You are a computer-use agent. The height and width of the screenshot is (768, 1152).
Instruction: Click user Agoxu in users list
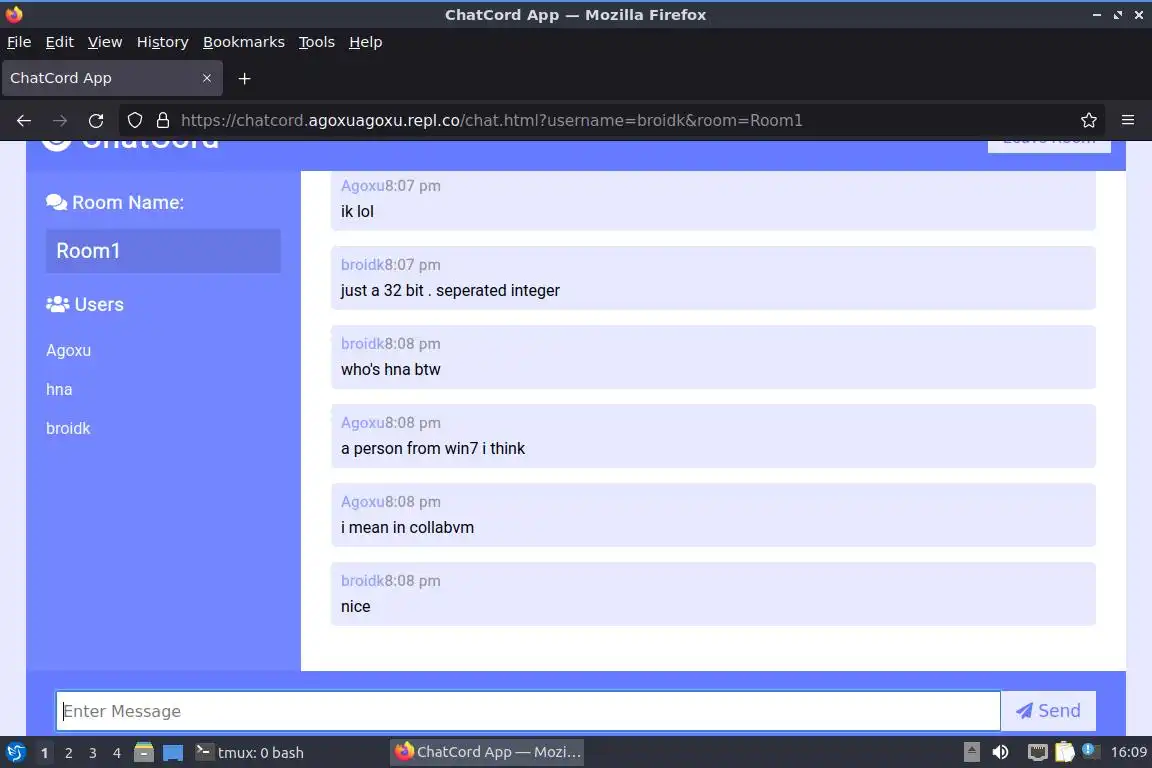pyautogui.click(x=68, y=351)
